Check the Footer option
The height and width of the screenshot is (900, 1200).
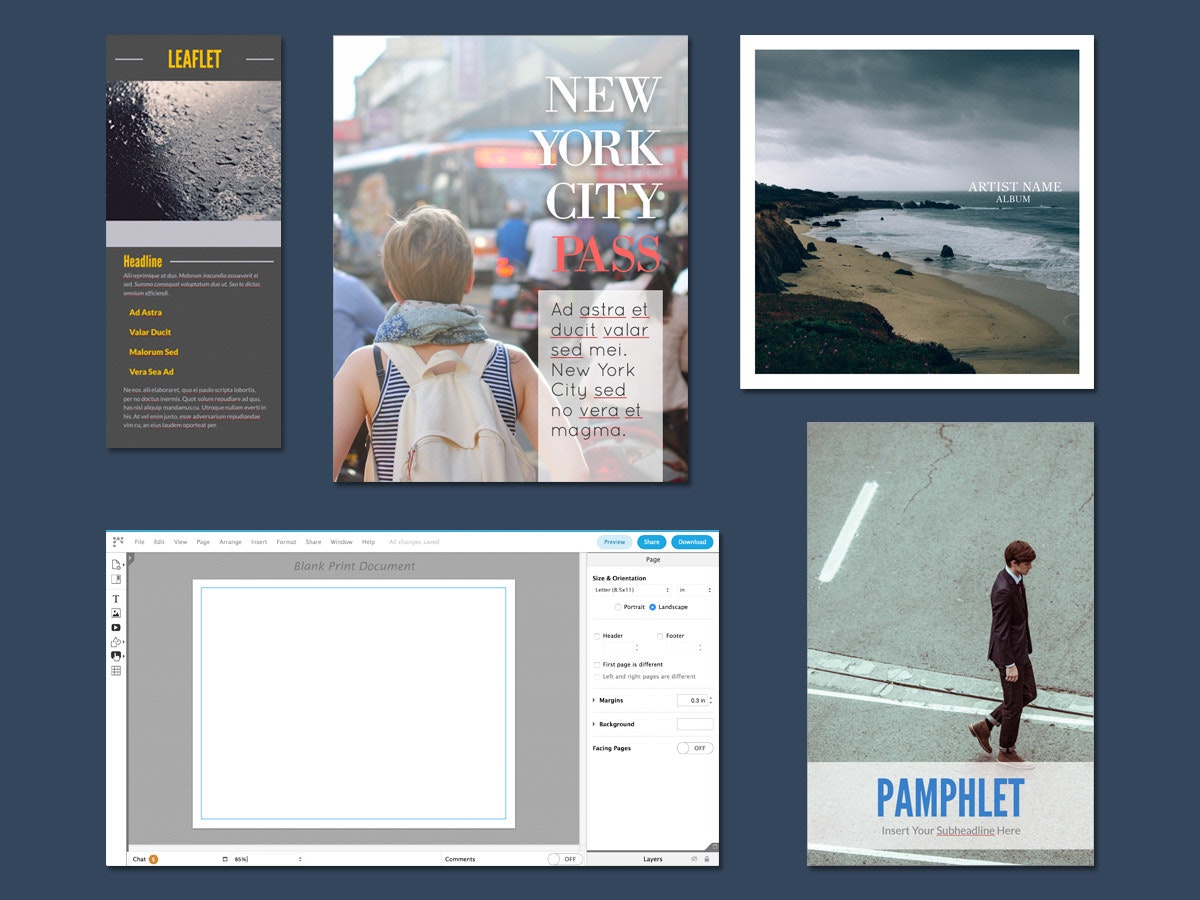tap(660, 635)
